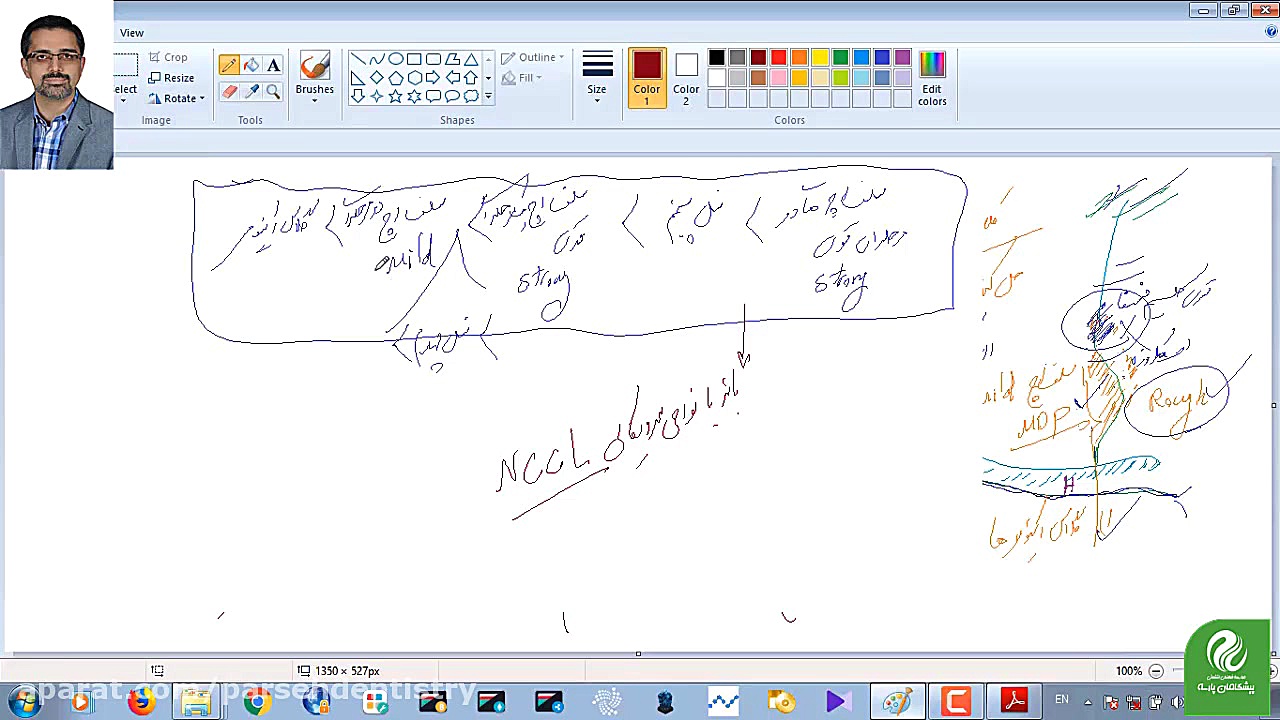
Task: Select the Line shape
Action: (358, 59)
